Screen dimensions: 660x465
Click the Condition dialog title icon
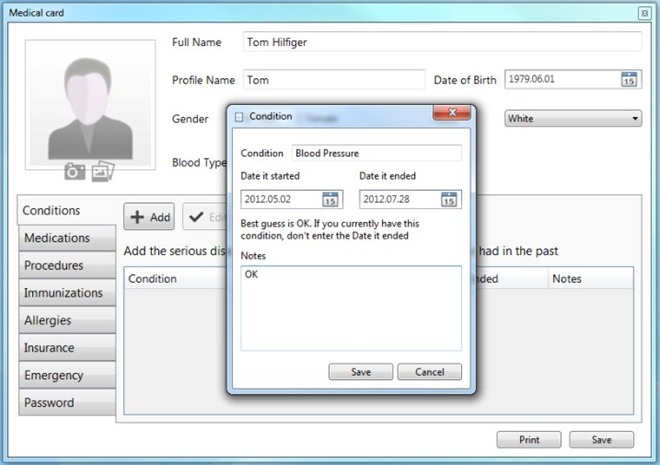pyautogui.click(x=239, y=117)
